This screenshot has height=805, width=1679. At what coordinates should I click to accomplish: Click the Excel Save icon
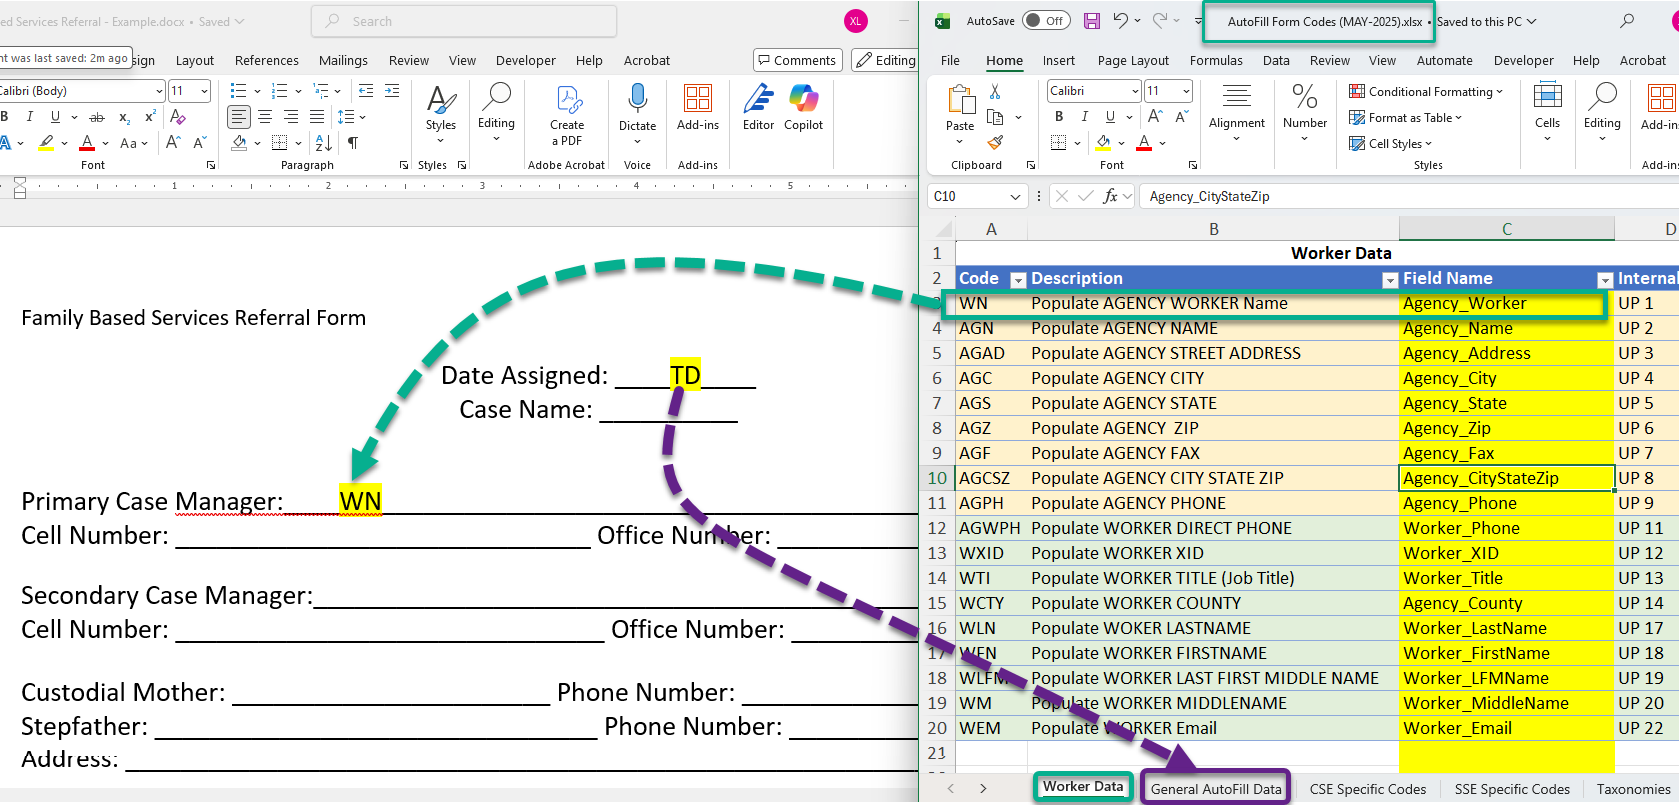click(x=1091, y=21)
